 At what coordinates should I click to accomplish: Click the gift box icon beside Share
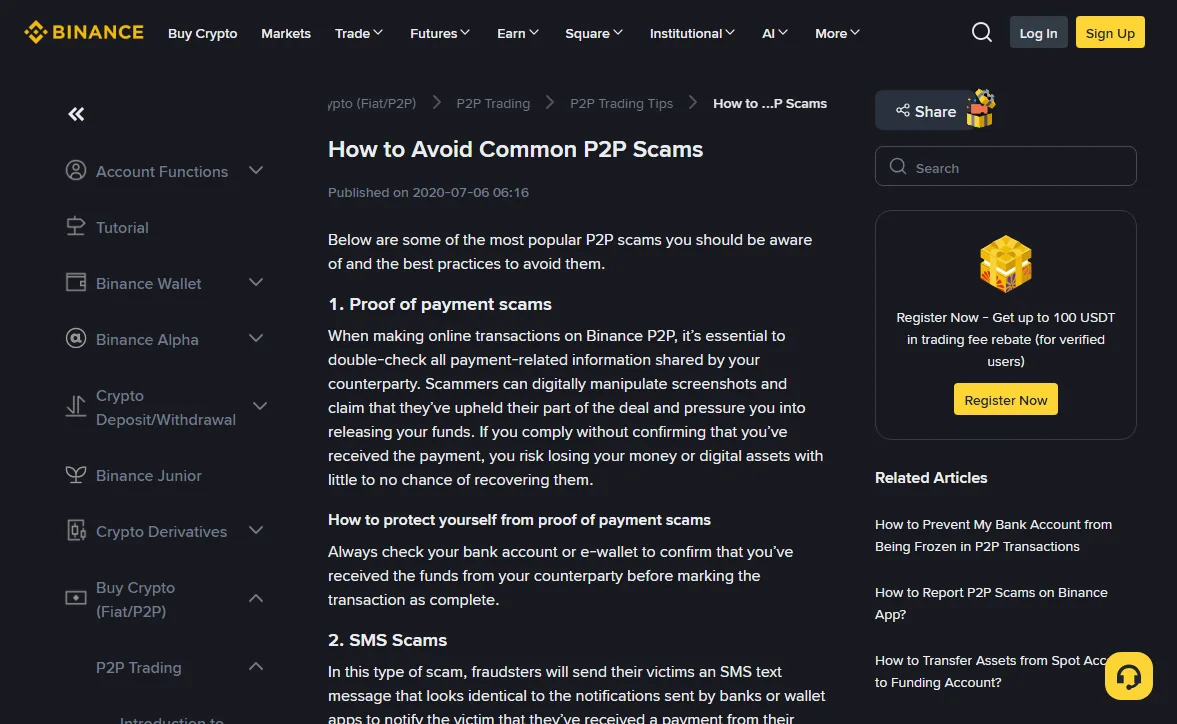[x=980, y=109]
